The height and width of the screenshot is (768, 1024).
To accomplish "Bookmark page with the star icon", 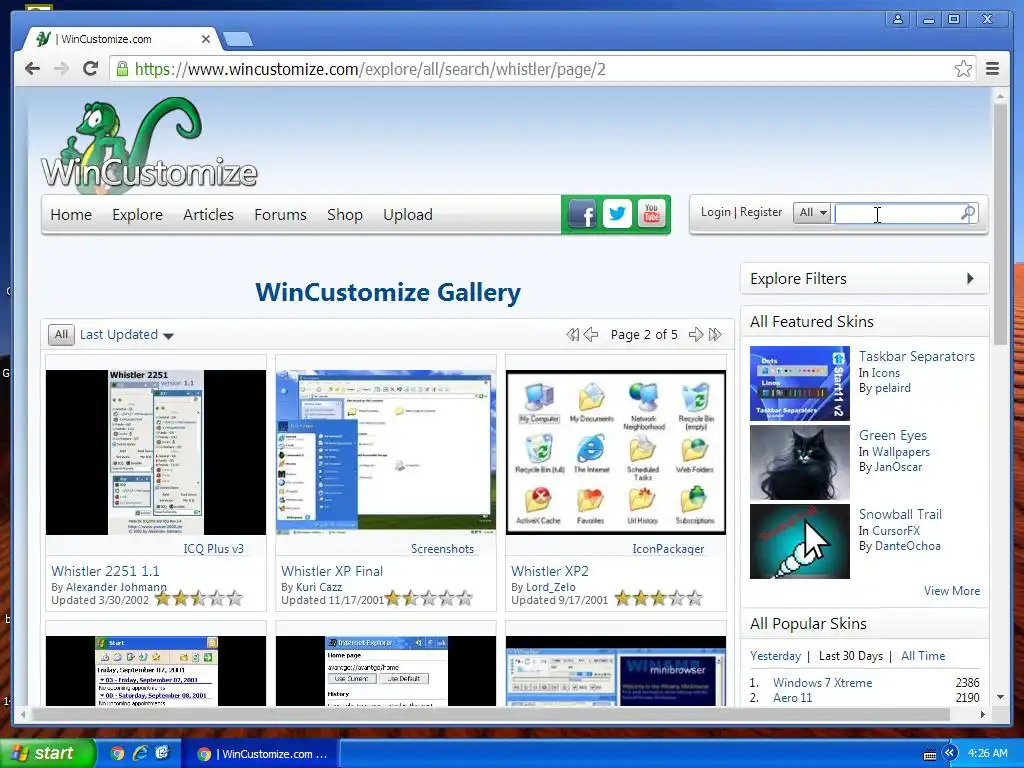I will (963, 69).
